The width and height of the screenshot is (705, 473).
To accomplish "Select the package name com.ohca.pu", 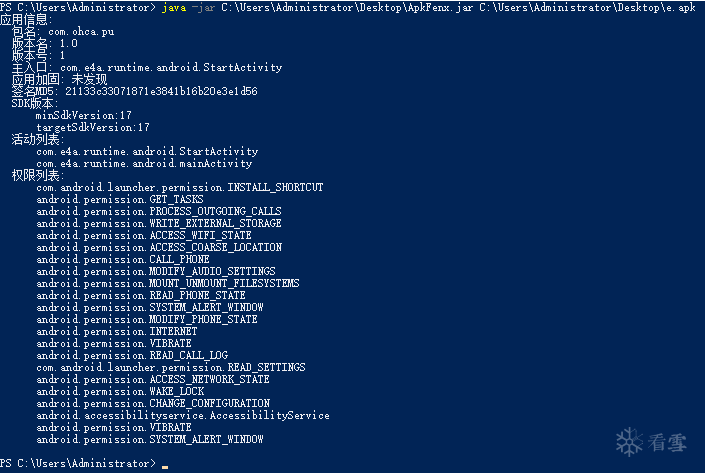I will [x=88, y=32].
